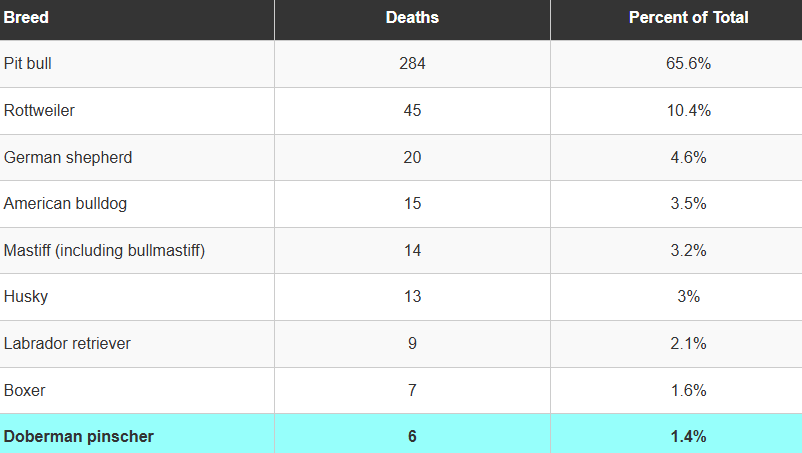The height and width of the screenshot is (453, 802).
Task: Click the Deaths column header
Action: click(412, 18)
